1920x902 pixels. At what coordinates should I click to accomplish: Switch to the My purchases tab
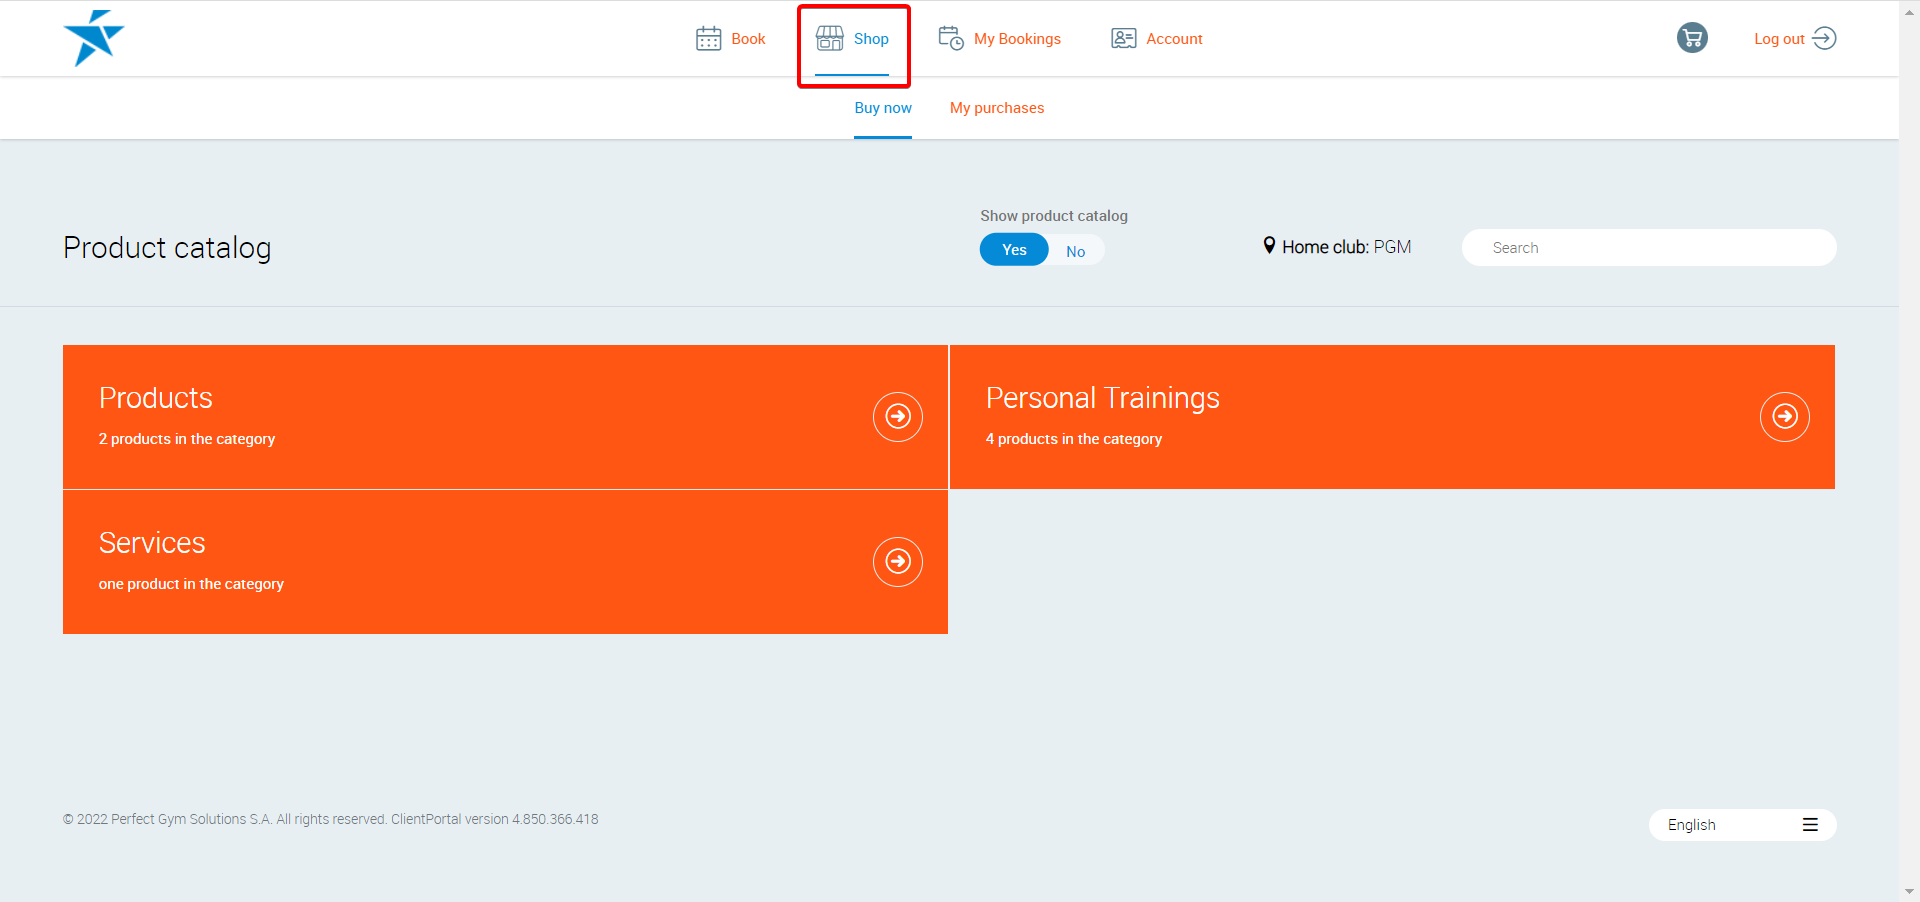[996, 108]
